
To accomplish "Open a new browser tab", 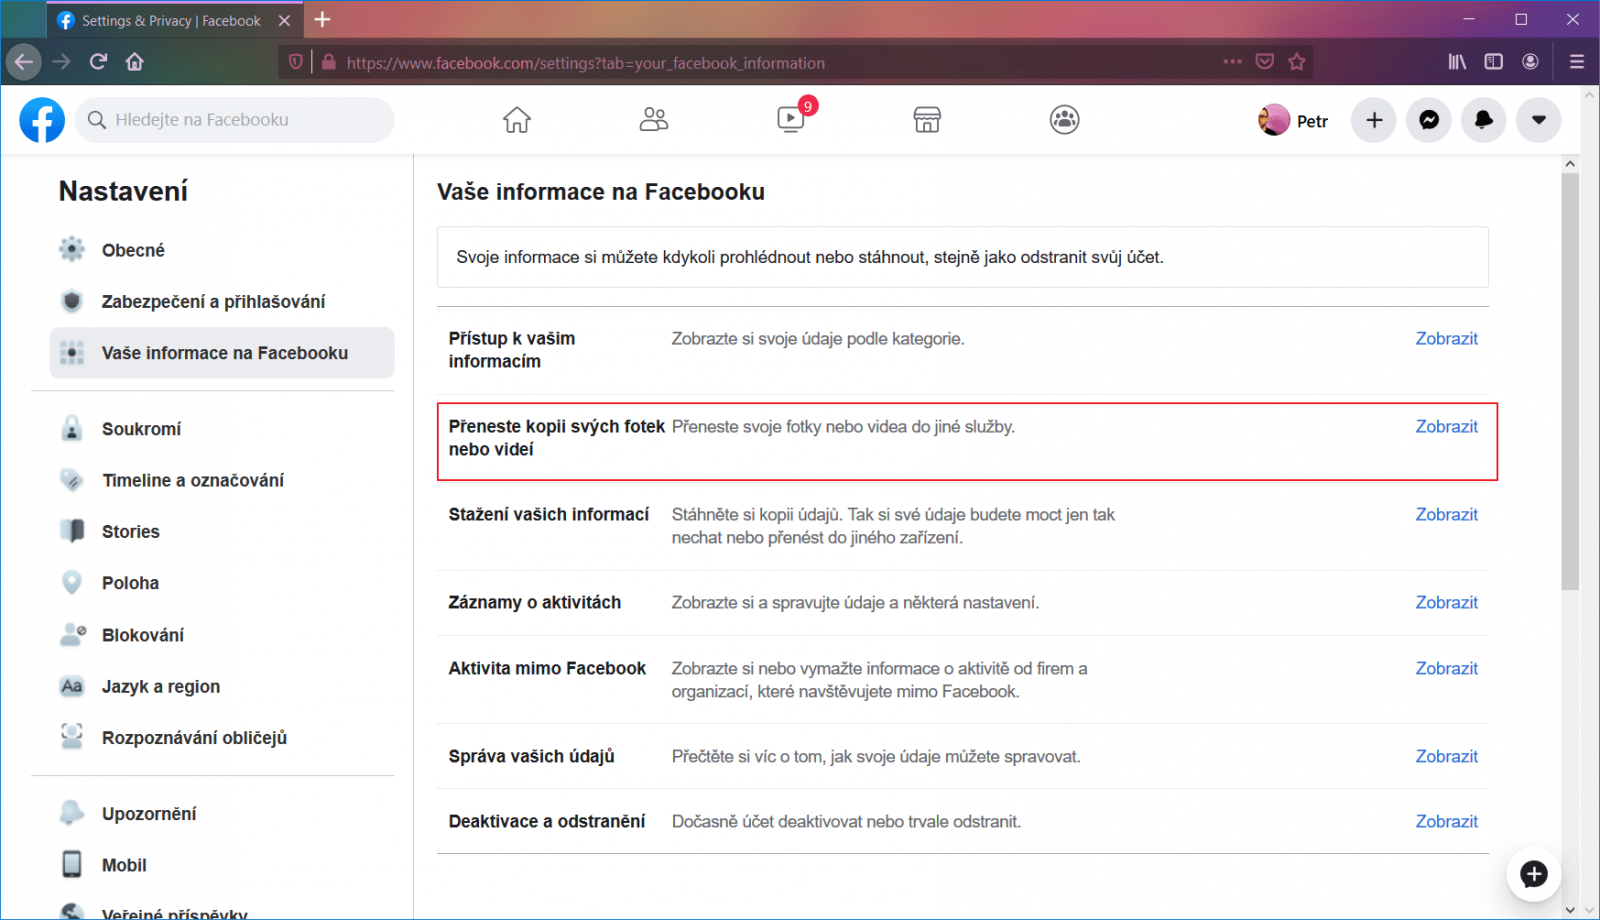I will [322, 20].
